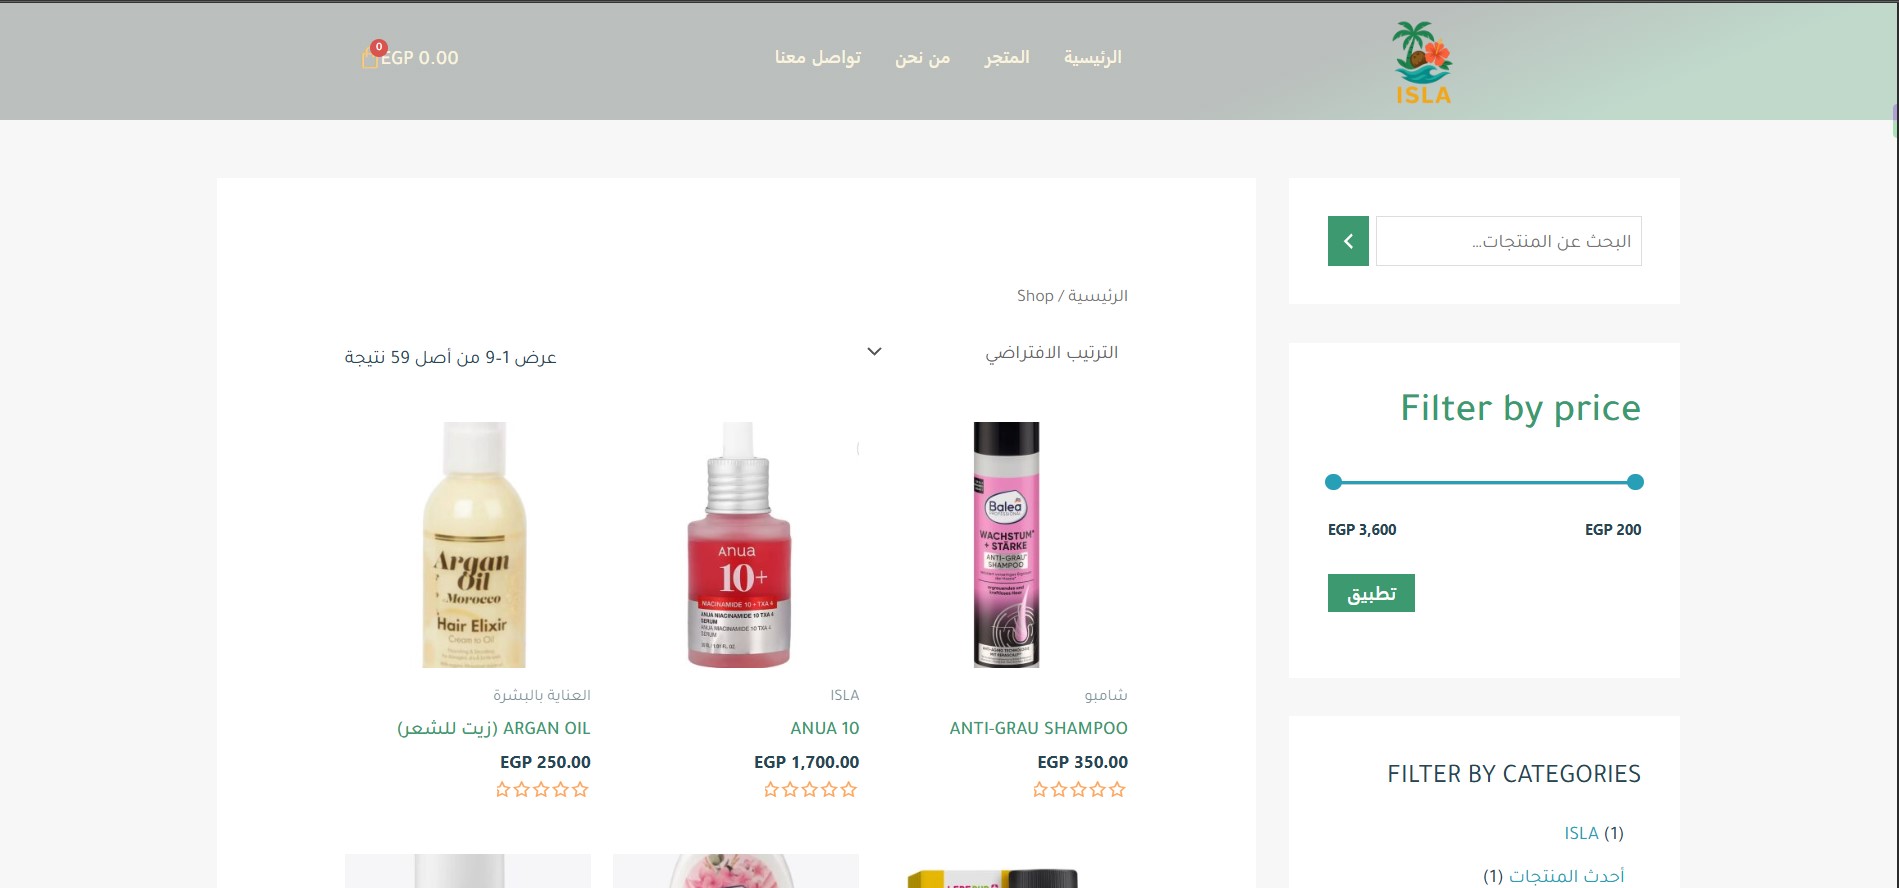Rate ARGAN OIL using the star icons
1899x888 pixels.
(542, 790)
